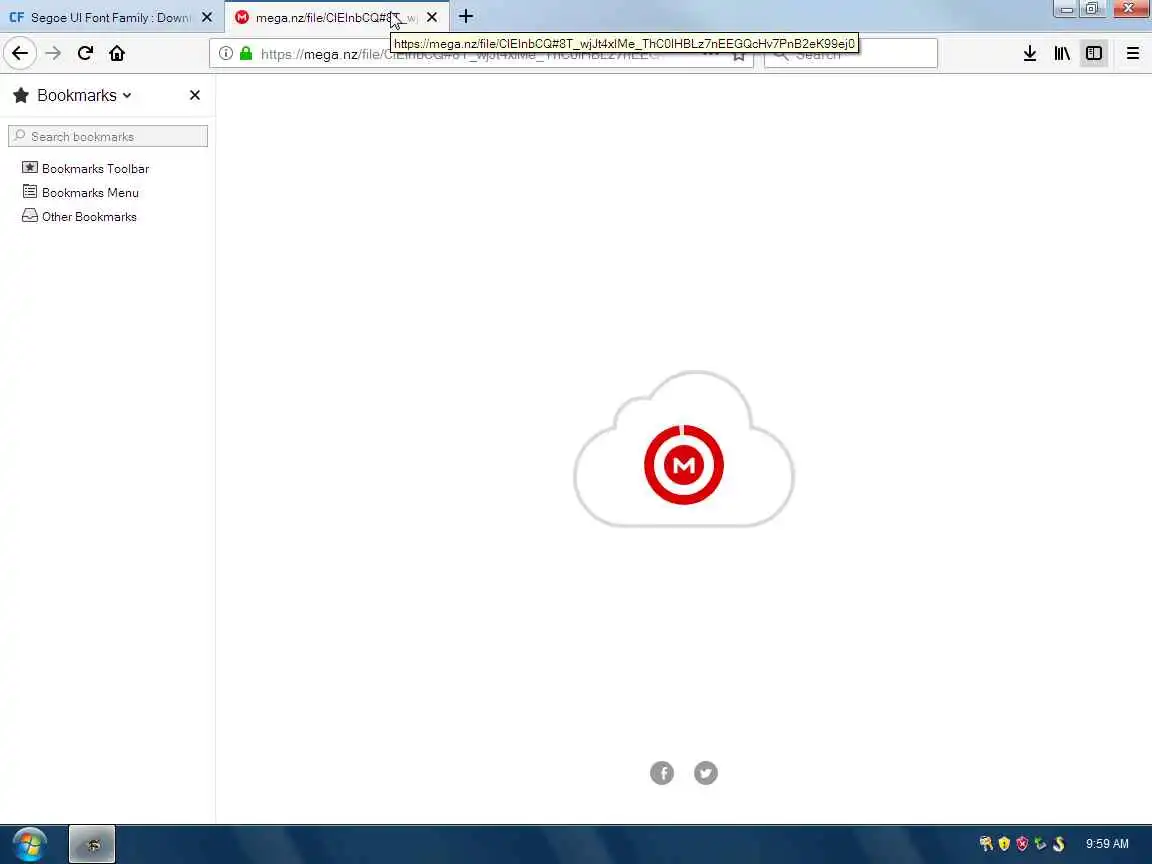Click the keys tray icon
This screenshot has width=1152, height=864.
click(x=986, y=843)
